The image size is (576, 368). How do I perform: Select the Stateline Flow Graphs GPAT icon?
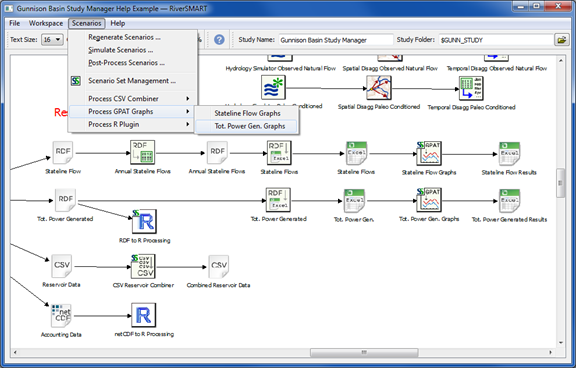point(429,153)
